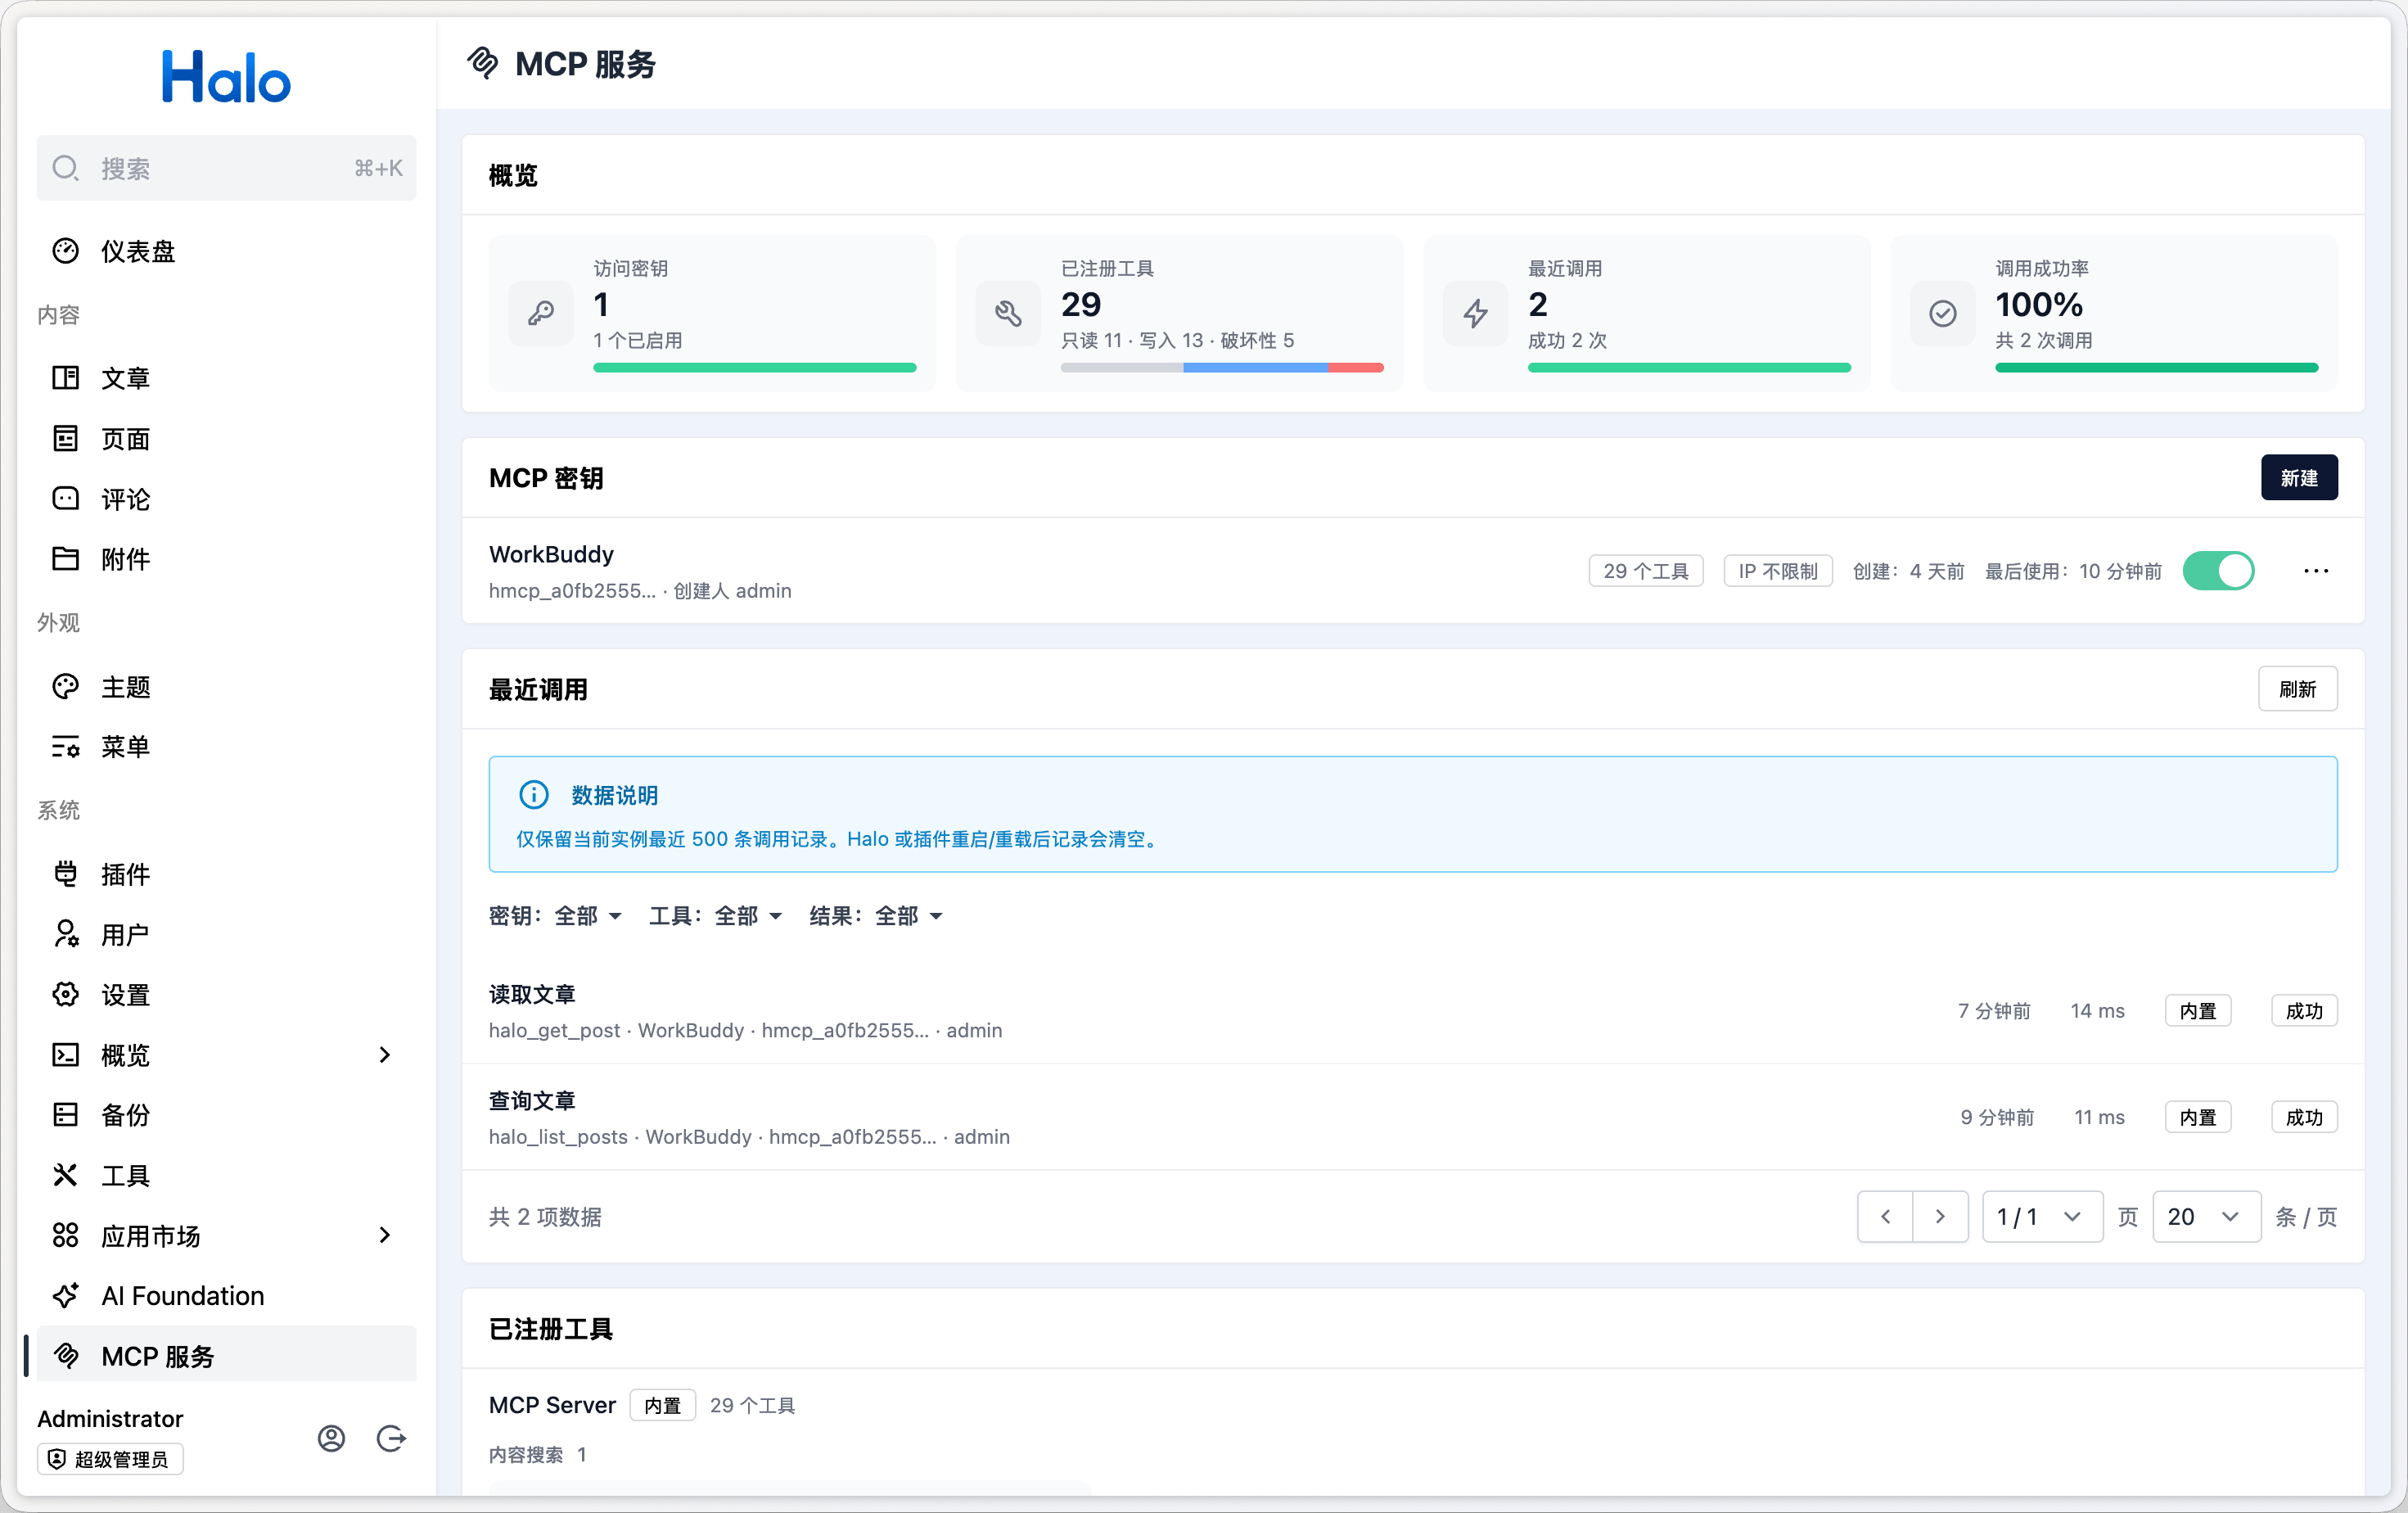Click the 查询文章 call record row

[x=1412, y=1117]
